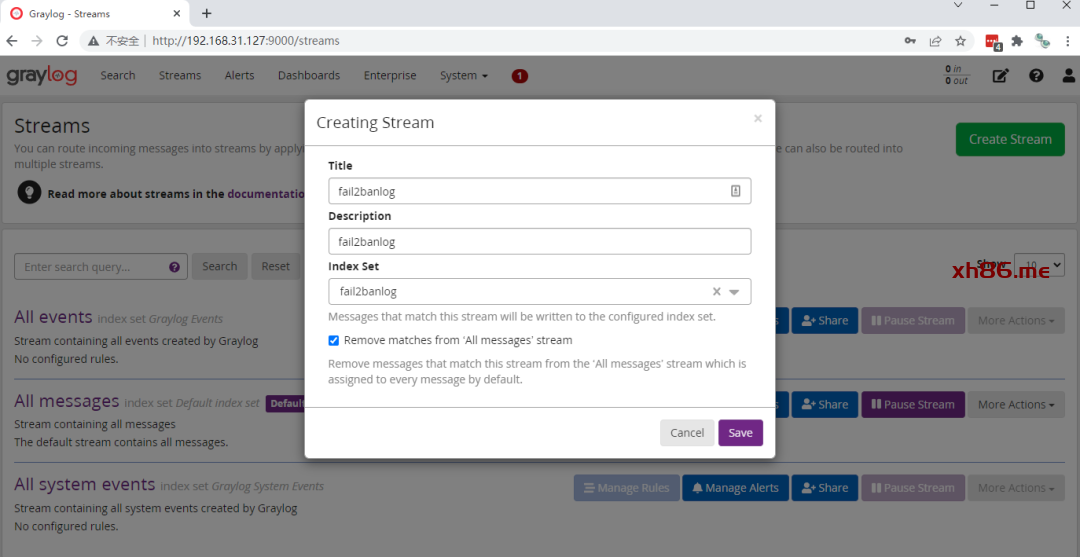
Task: Expand More Actions for All messages stream
Action: [x=1016, y=405]
